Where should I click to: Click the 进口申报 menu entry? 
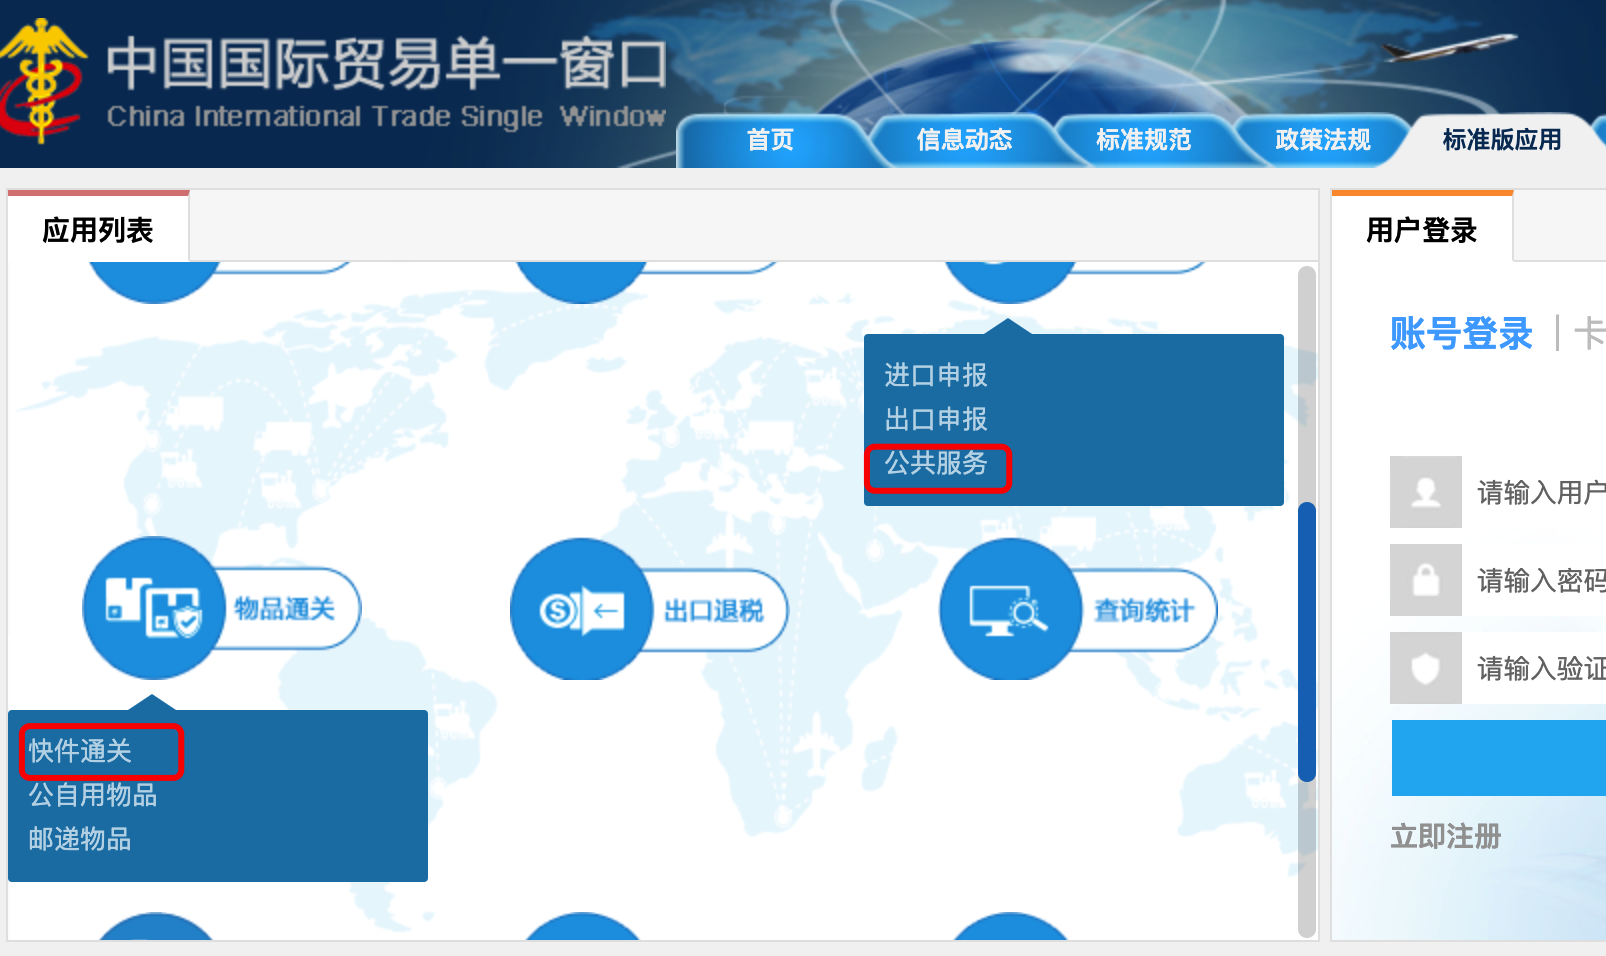pos(936,375)
